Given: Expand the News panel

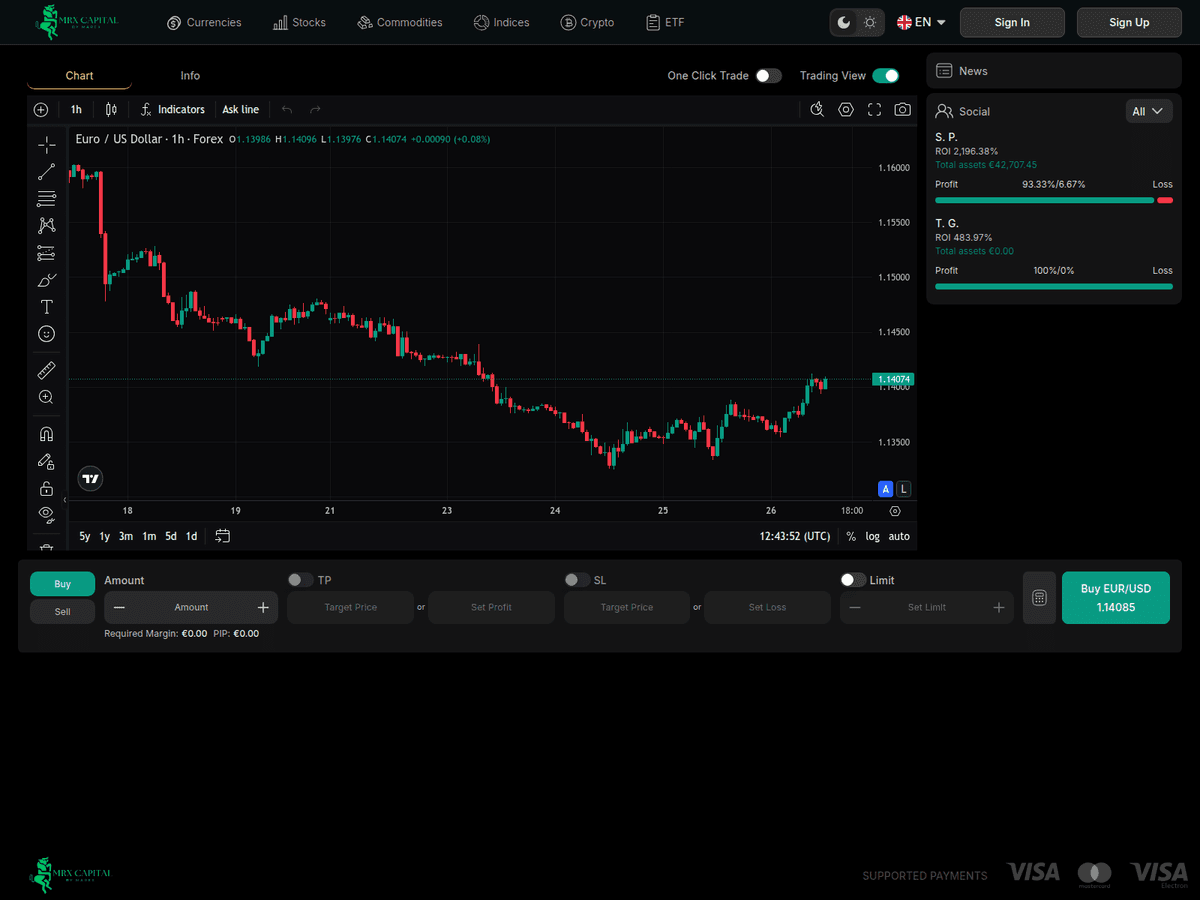Looking at the screenshot, I should pos(1054,71).
